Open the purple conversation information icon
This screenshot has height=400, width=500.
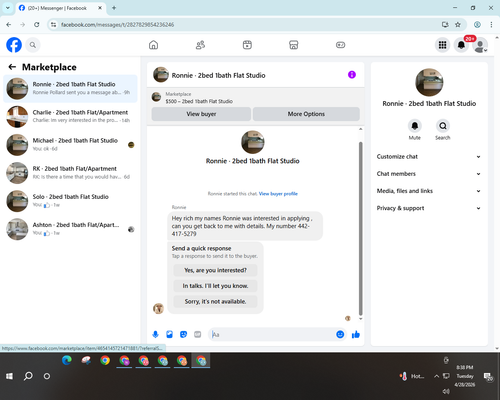[x=352, y=75]
